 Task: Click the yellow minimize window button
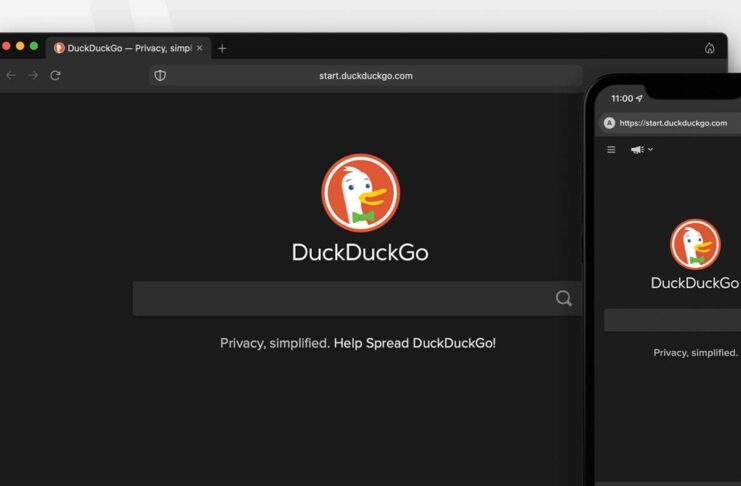[20, 46]
